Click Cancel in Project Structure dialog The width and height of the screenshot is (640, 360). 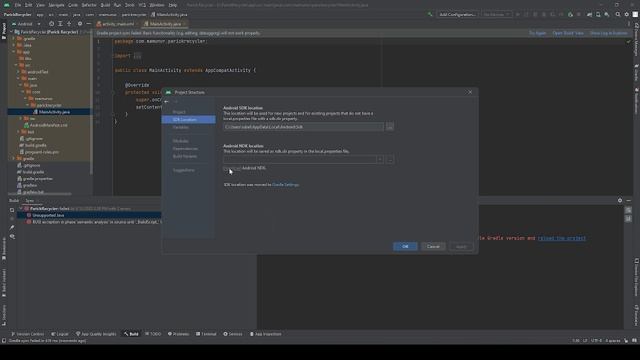click(433, 247)
